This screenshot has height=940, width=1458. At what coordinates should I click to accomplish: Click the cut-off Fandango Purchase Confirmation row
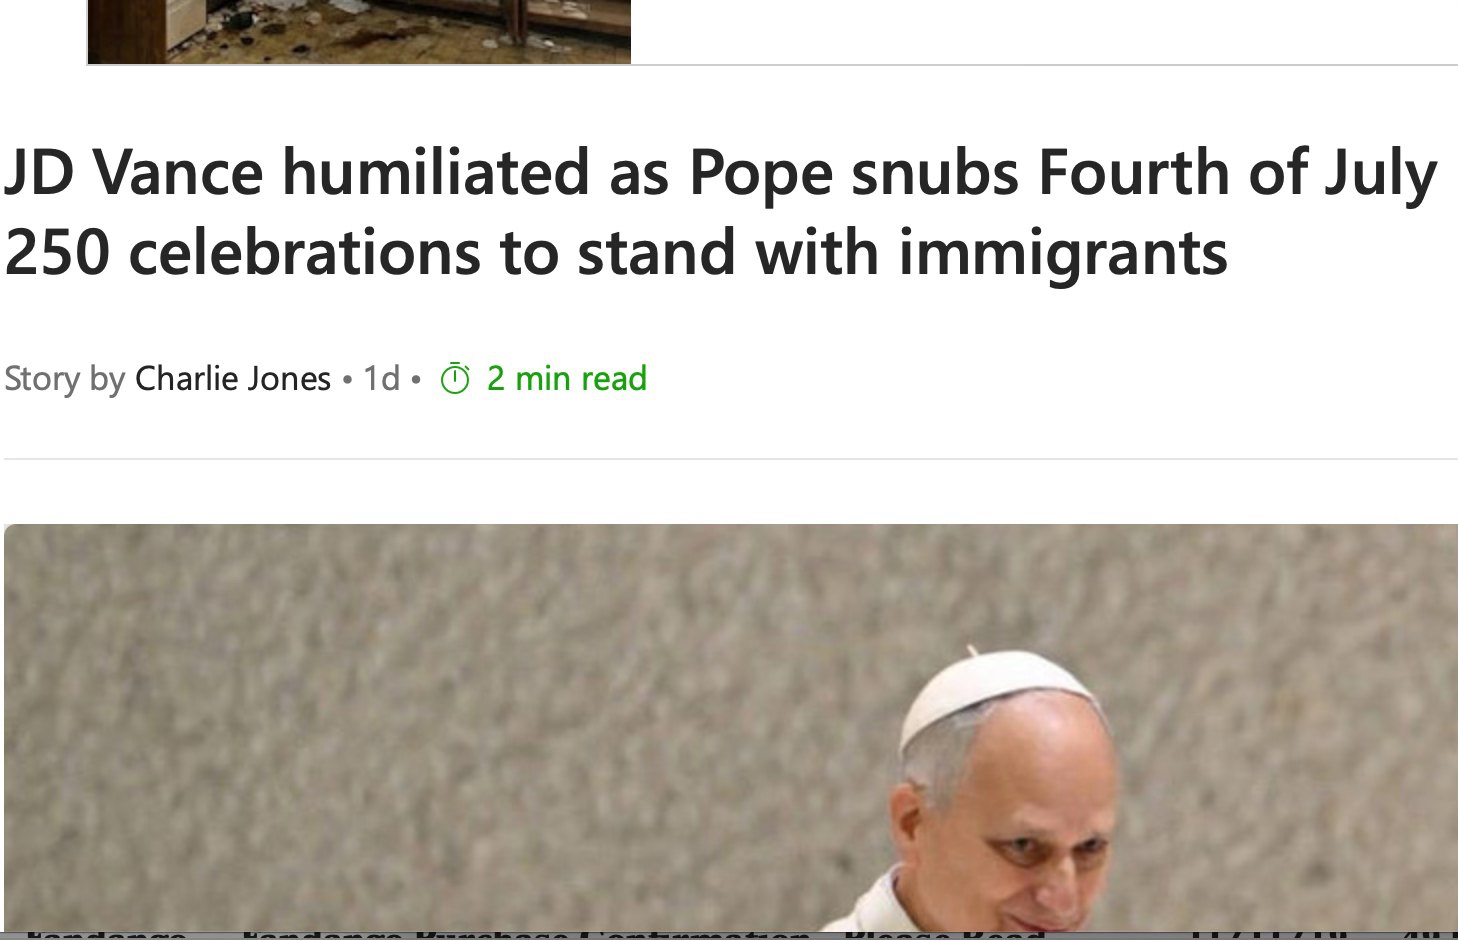[729, 935]
